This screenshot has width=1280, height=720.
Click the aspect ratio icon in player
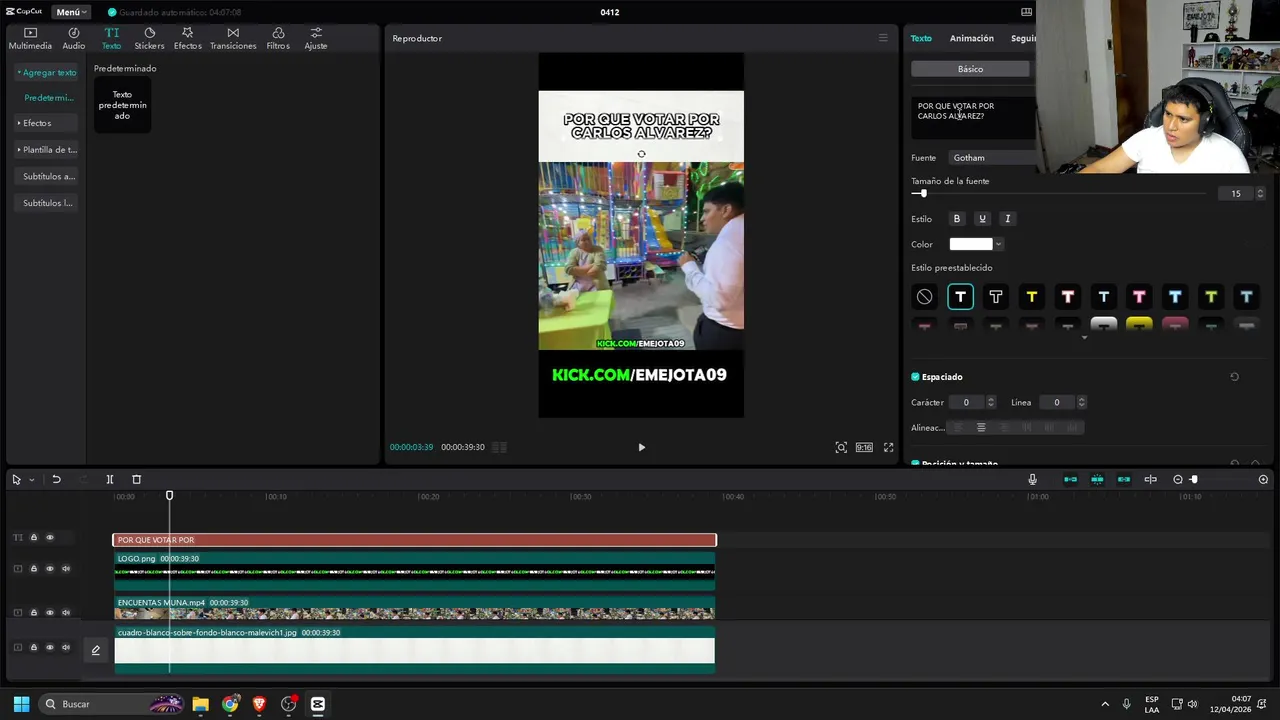[x=864, y=447]
